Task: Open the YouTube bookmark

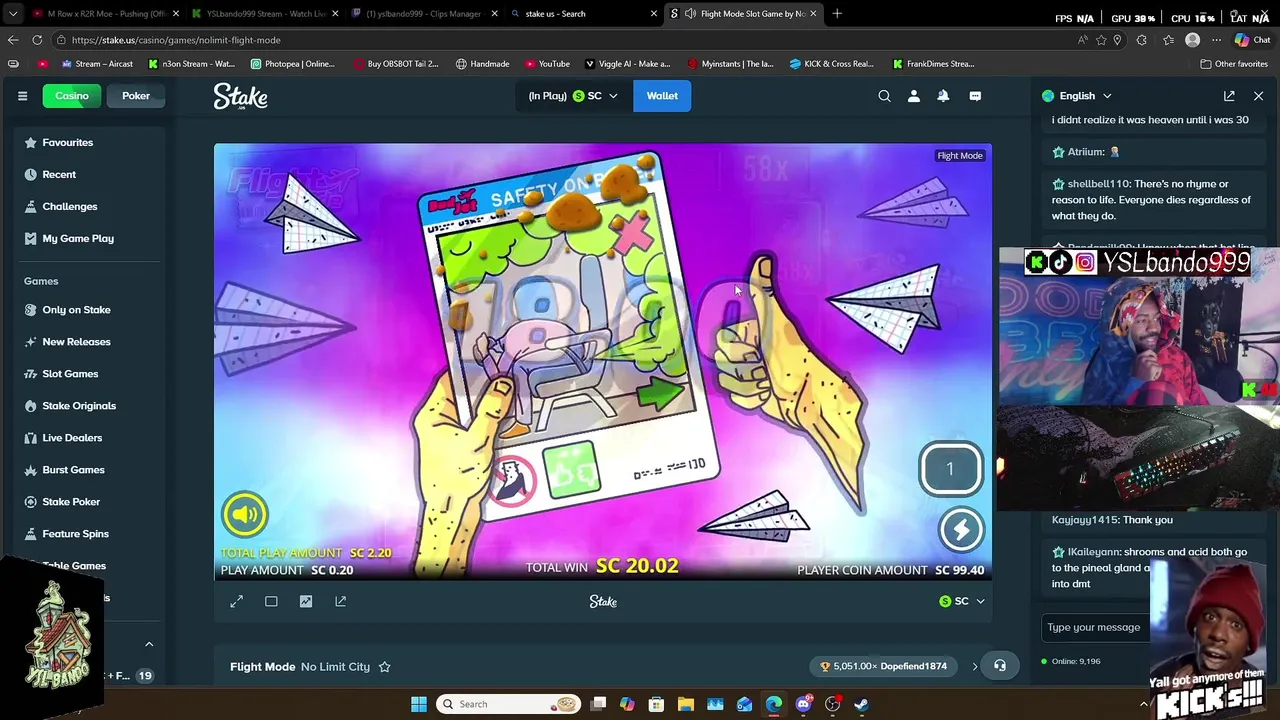Action: pos(546,64)
